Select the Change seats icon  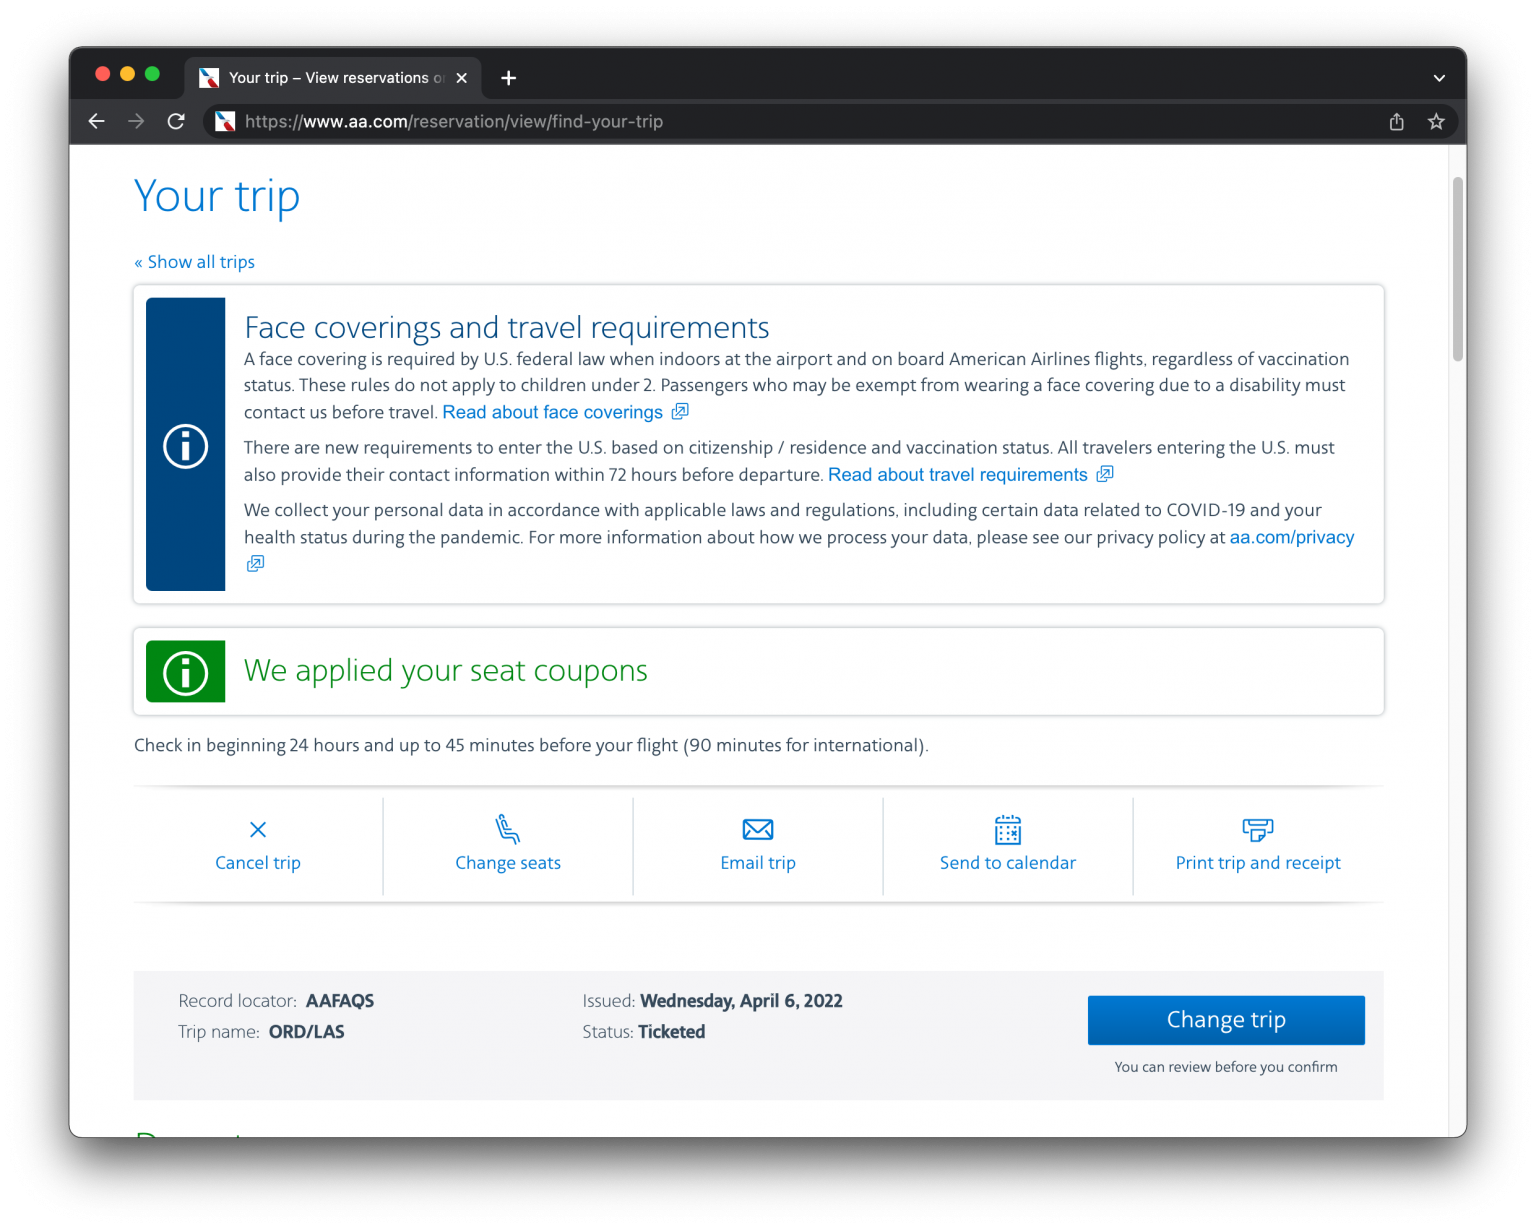click(x=507, y=830)
